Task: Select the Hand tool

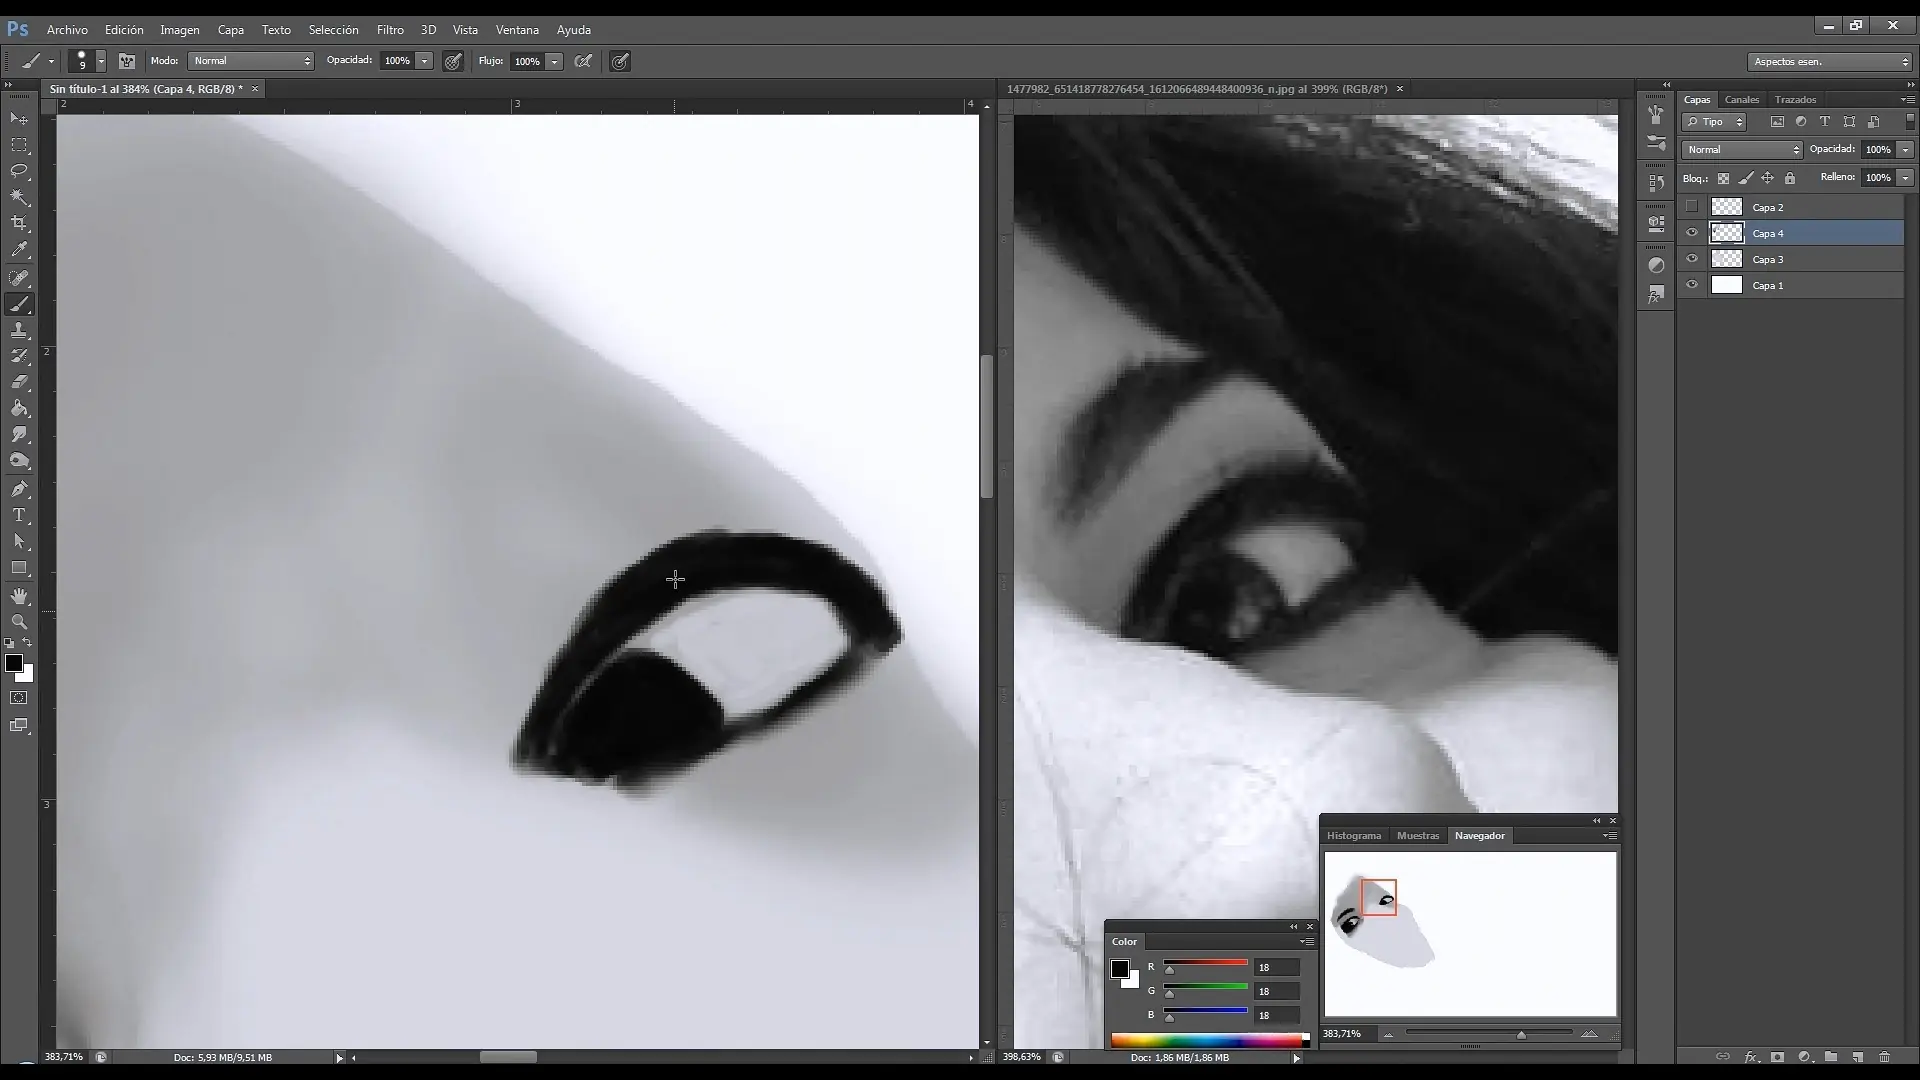Action: (x=19, y=596)
